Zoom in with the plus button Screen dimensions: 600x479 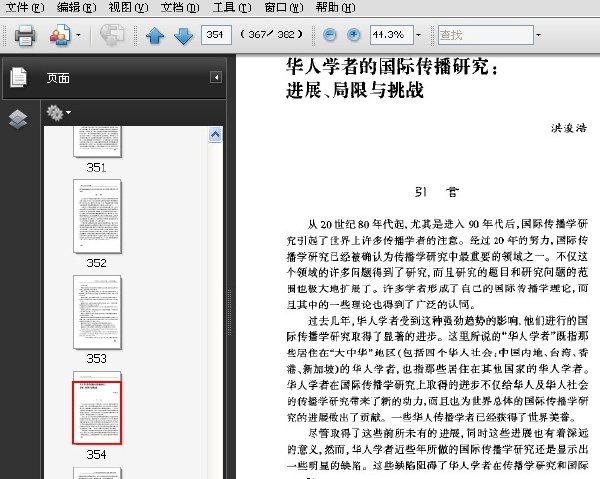point(354,35)
